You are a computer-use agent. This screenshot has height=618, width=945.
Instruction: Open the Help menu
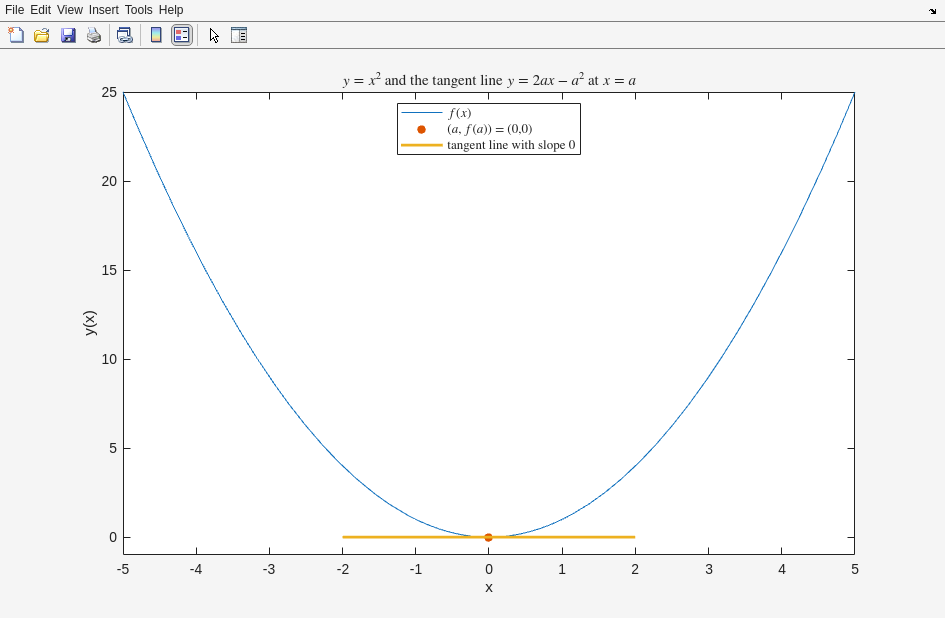pos(171,10)
